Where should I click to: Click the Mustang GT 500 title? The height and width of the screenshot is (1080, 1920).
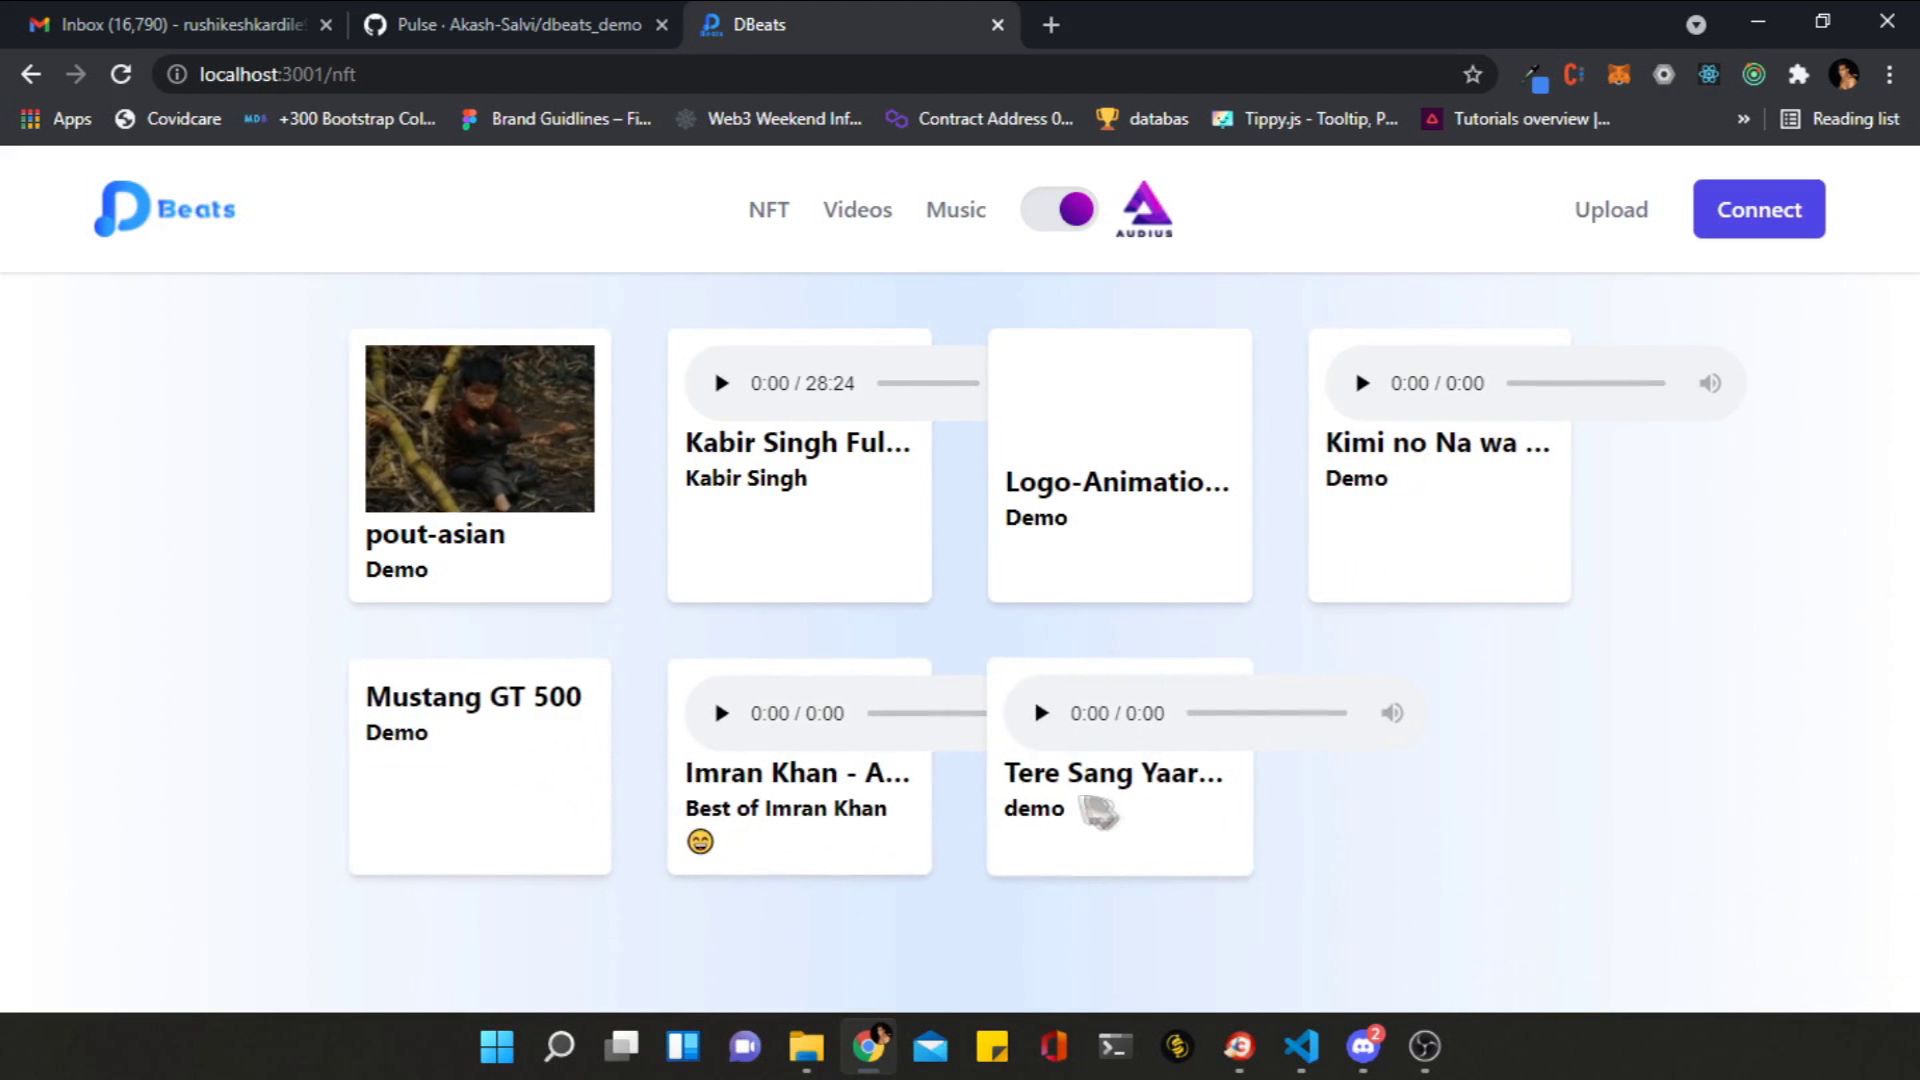473,696
